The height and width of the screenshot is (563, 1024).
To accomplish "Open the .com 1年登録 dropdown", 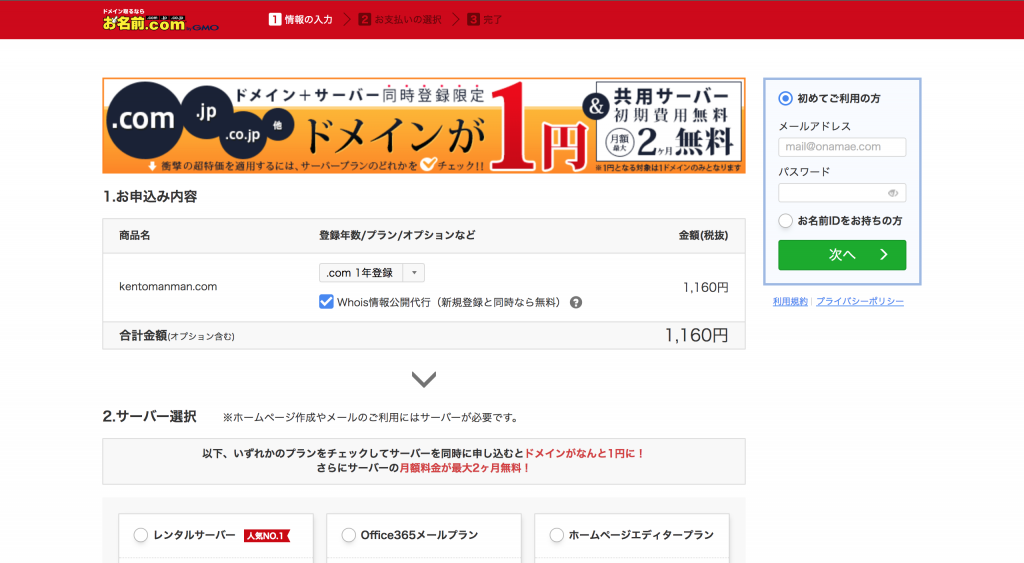I will click(x=372, y=272).
